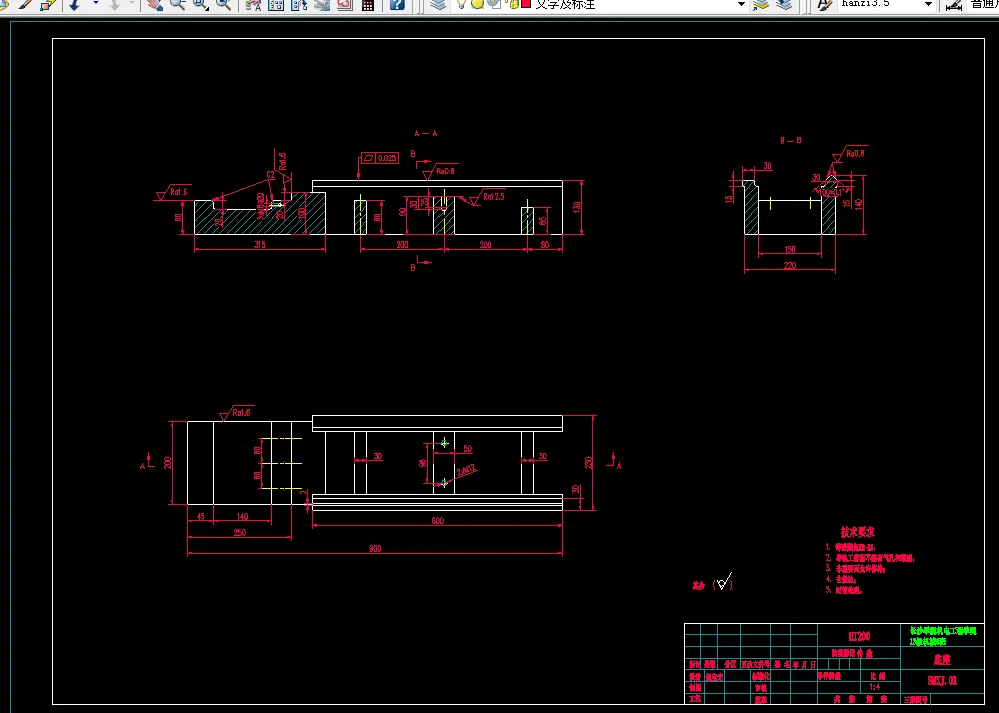Open the dimension style combo box
The image size is (999, 713).
(x=984, y=4)
